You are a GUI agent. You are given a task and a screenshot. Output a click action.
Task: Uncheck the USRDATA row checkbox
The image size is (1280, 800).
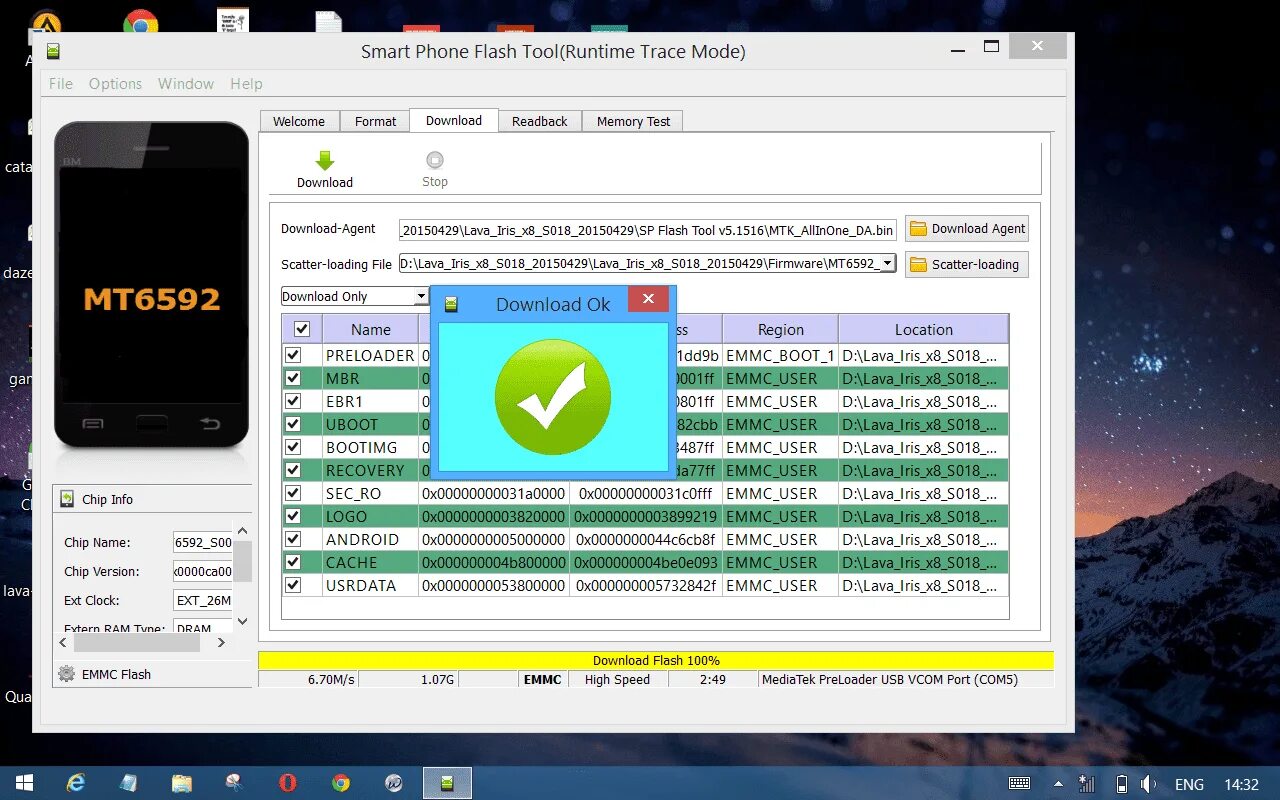293,585
